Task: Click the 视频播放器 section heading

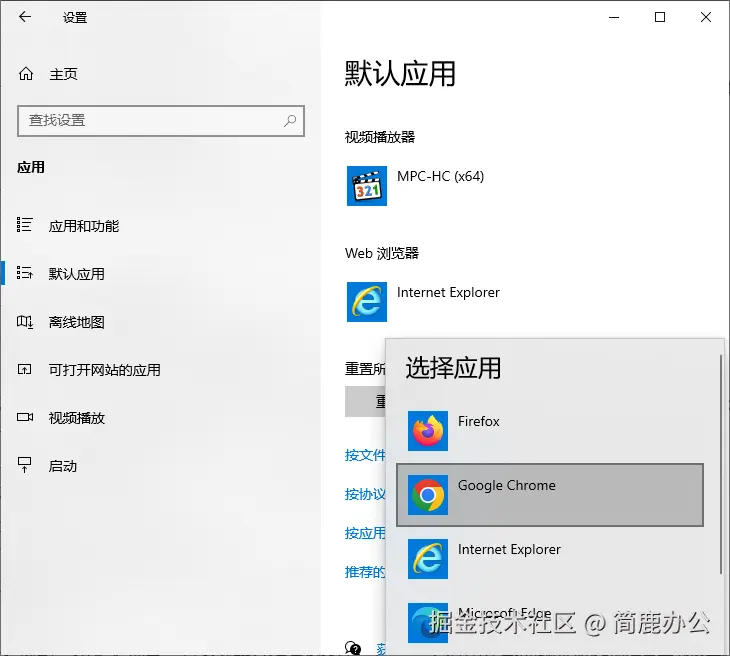Action: pyautogui.click(x=380, y=137)
